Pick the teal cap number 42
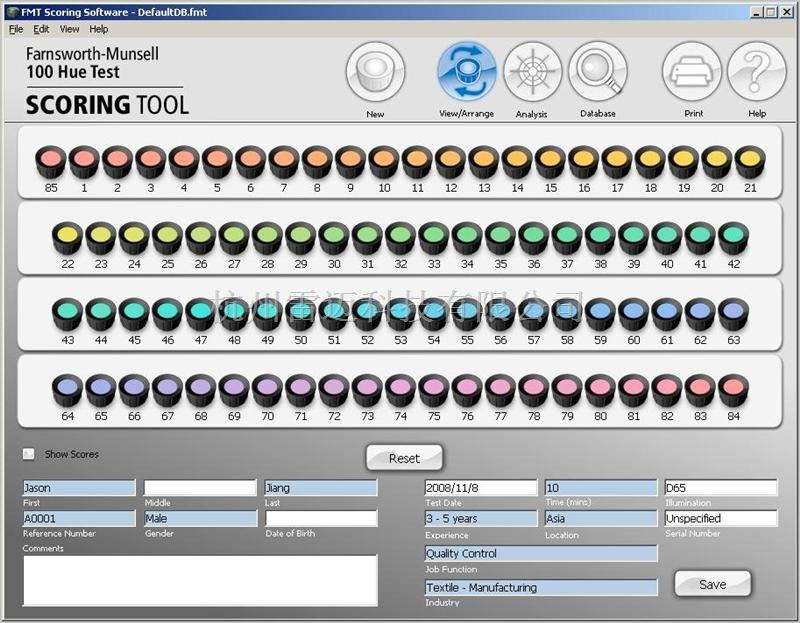The height and width of the screenshot is (623, 800). [x=734, y=238]
